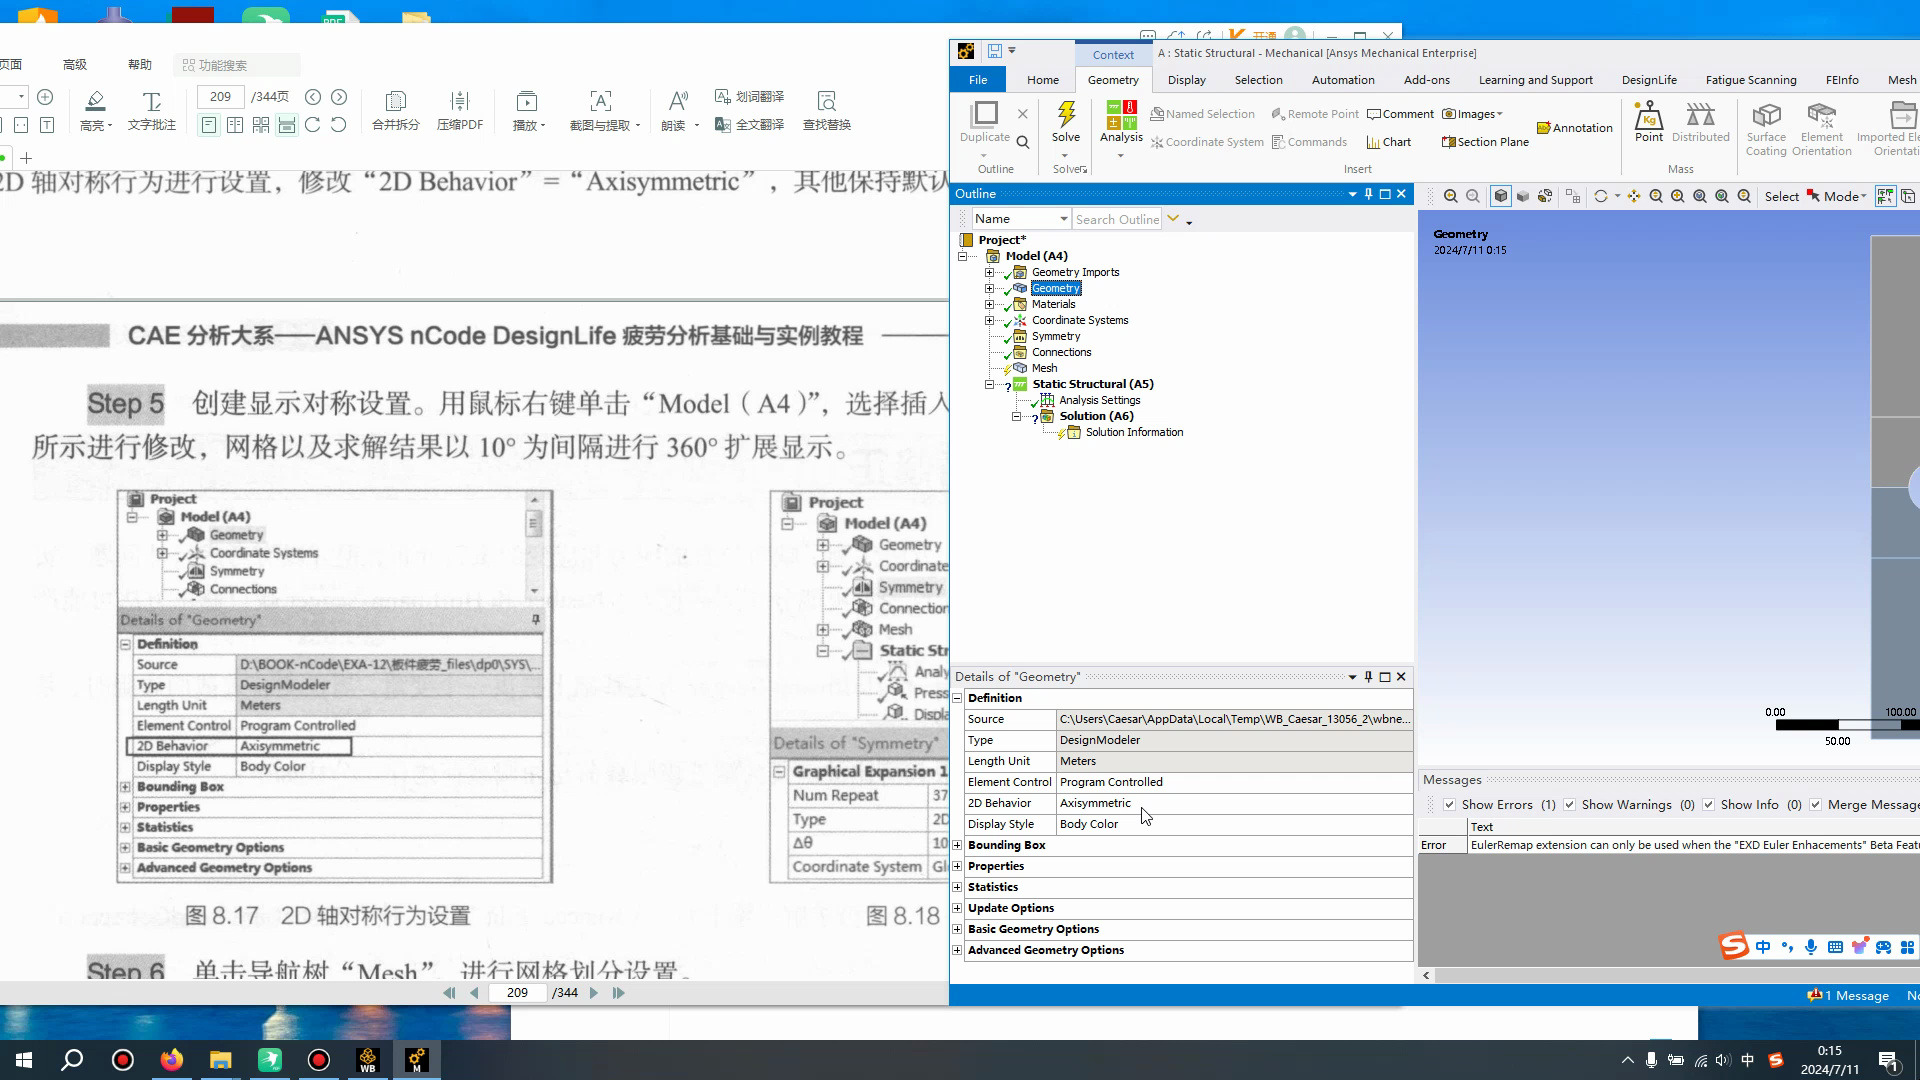Open the File menu
This screenshot has width=1920, height=1080.
(978, 80)
